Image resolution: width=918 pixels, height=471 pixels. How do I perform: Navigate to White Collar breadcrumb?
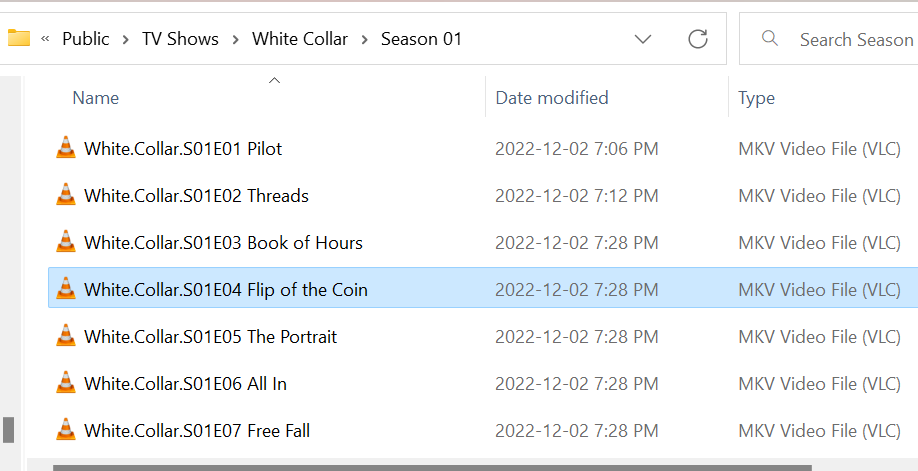point(300,39)
